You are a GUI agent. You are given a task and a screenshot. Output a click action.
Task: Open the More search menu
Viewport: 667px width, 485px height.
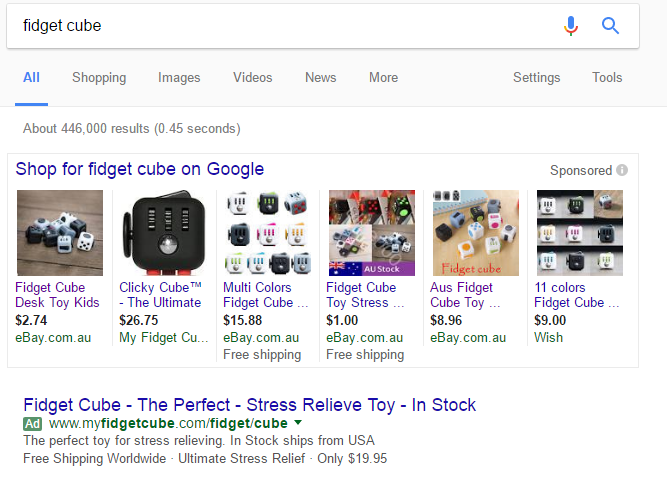(383, 77)
